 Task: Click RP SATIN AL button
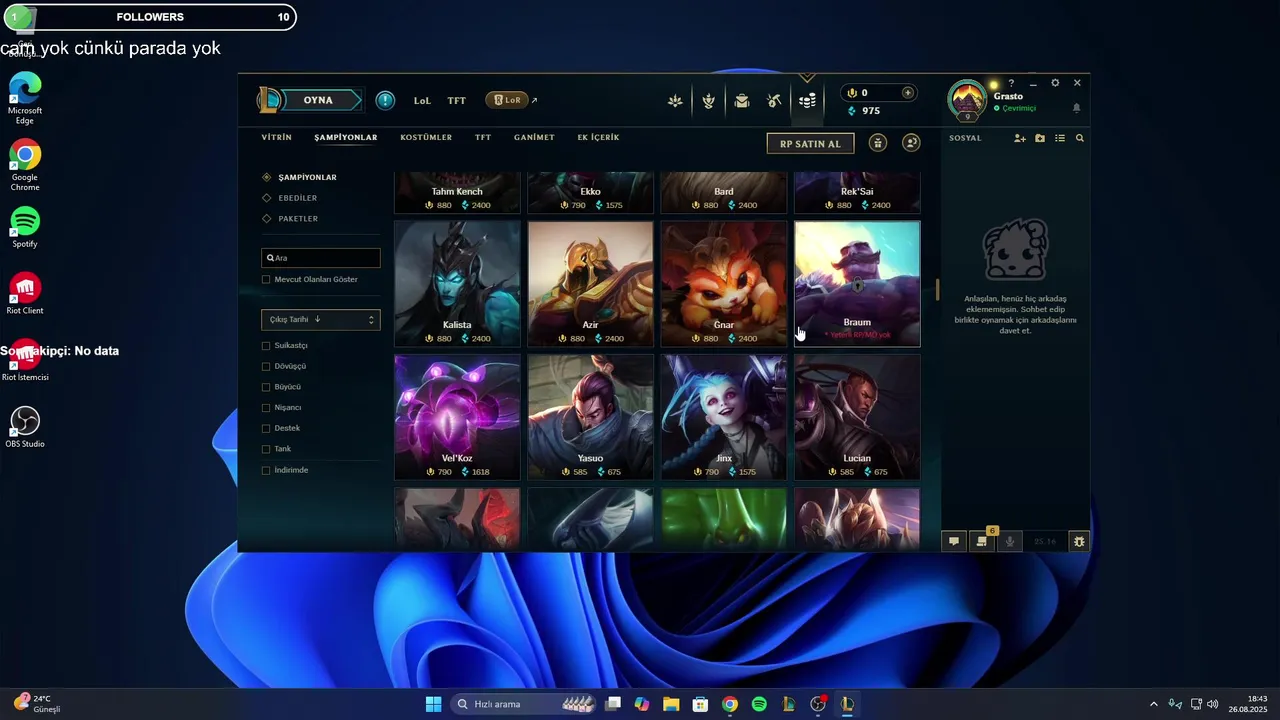[811, 143]
